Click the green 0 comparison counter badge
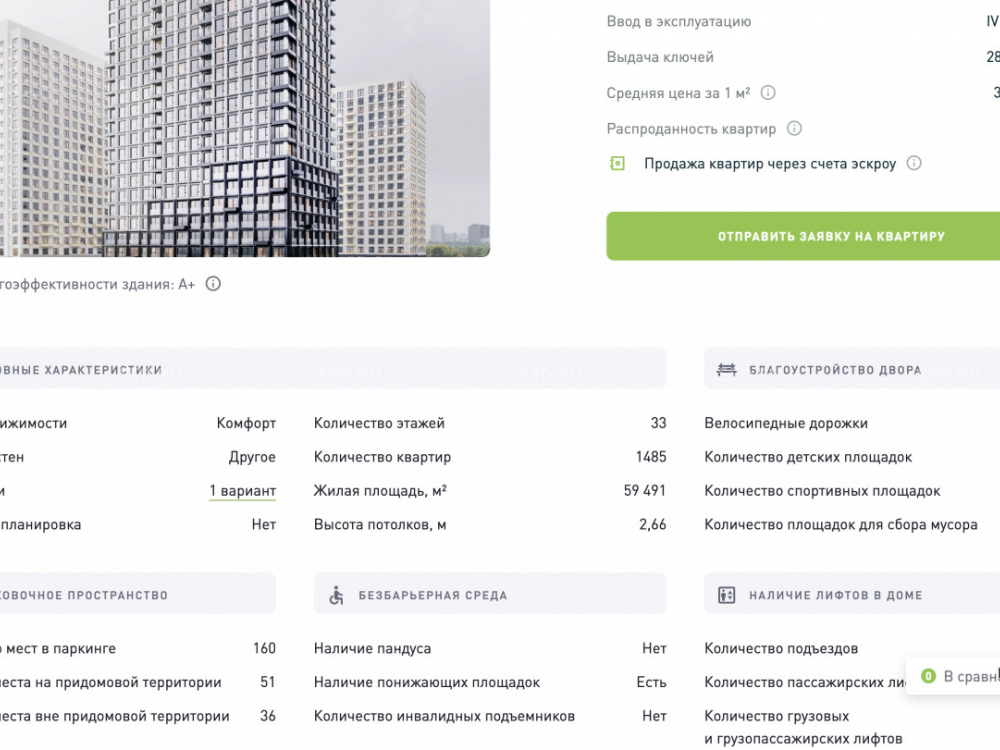Viewport: 1000px width, 750px height. (927, 677)
